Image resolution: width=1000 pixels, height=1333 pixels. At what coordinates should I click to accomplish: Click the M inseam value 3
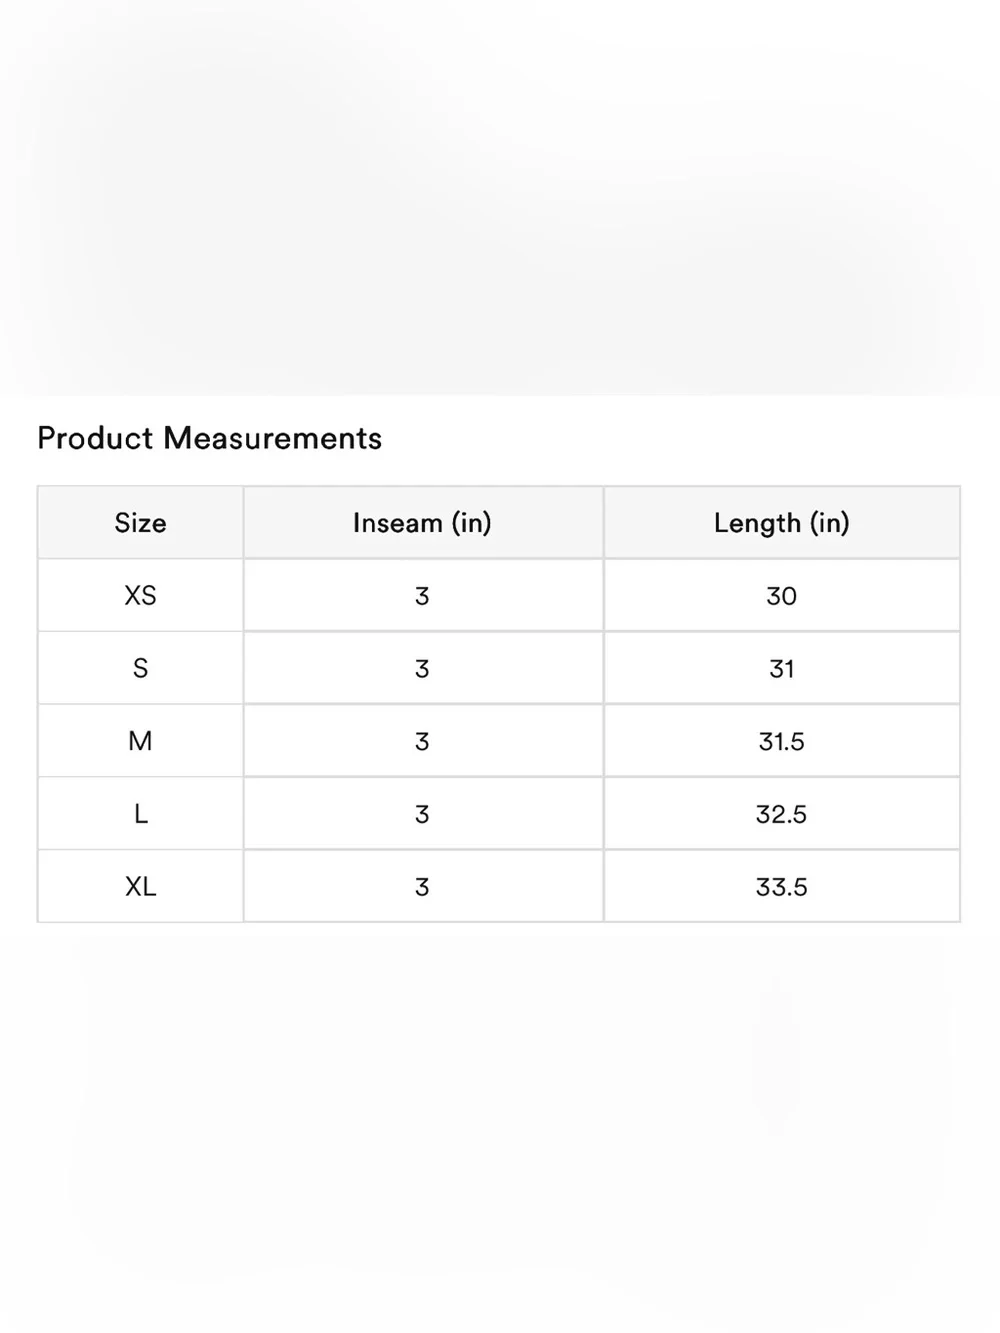point(423,741)
